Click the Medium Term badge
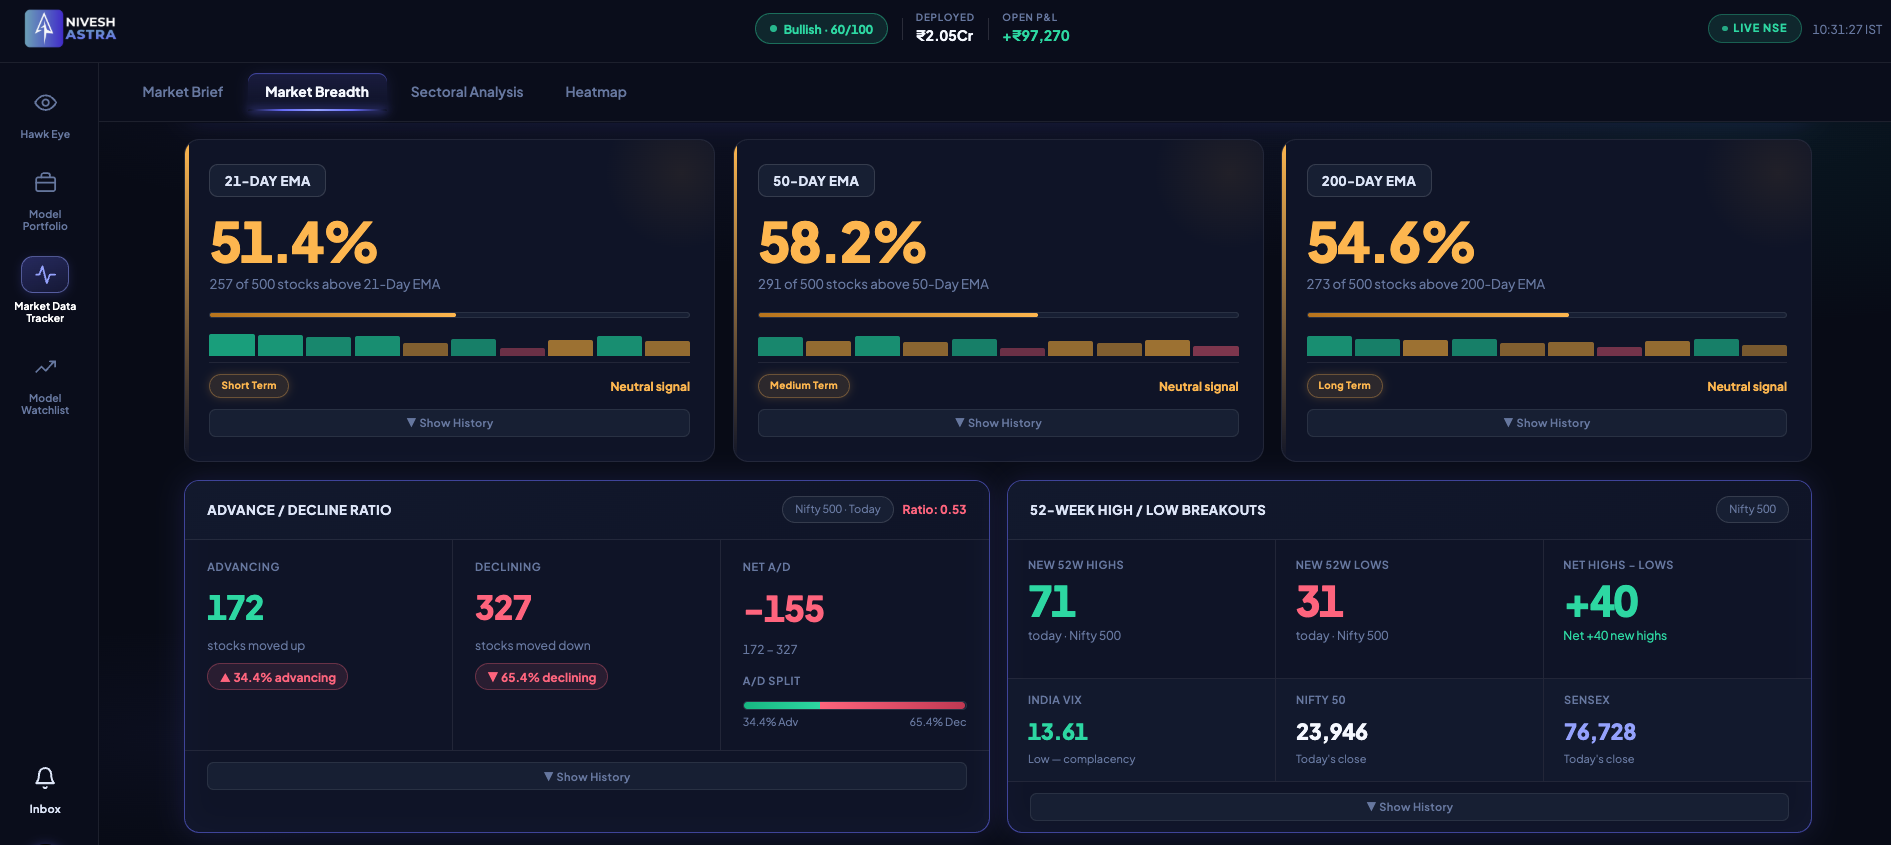The height and width of the screenshot is (845, 1891). 804,386
